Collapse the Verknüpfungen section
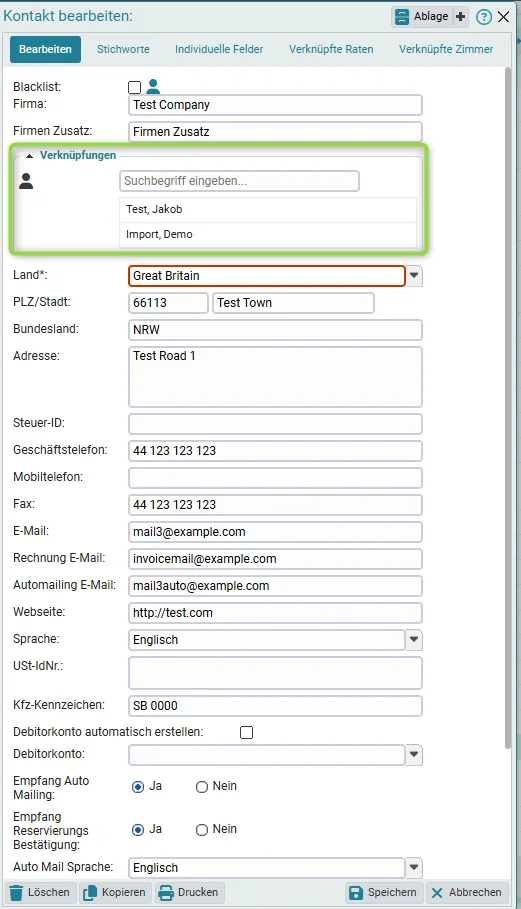Image resolution: width=521 pixels, height=909 pixels. (x=30, y=156)
